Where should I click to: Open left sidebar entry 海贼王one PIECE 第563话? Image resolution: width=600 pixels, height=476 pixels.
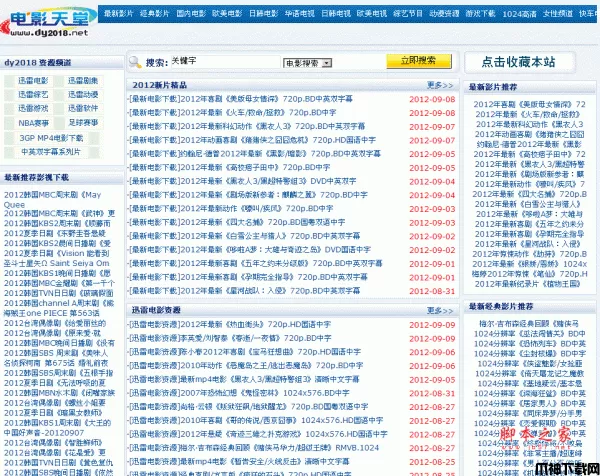(52, 313)
